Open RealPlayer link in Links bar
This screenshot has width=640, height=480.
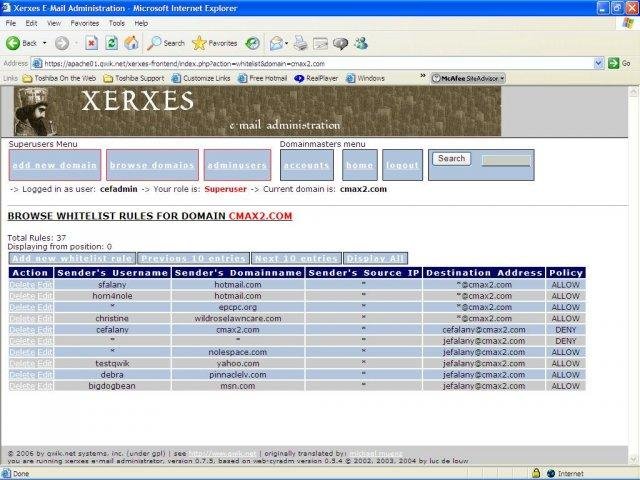316,78
